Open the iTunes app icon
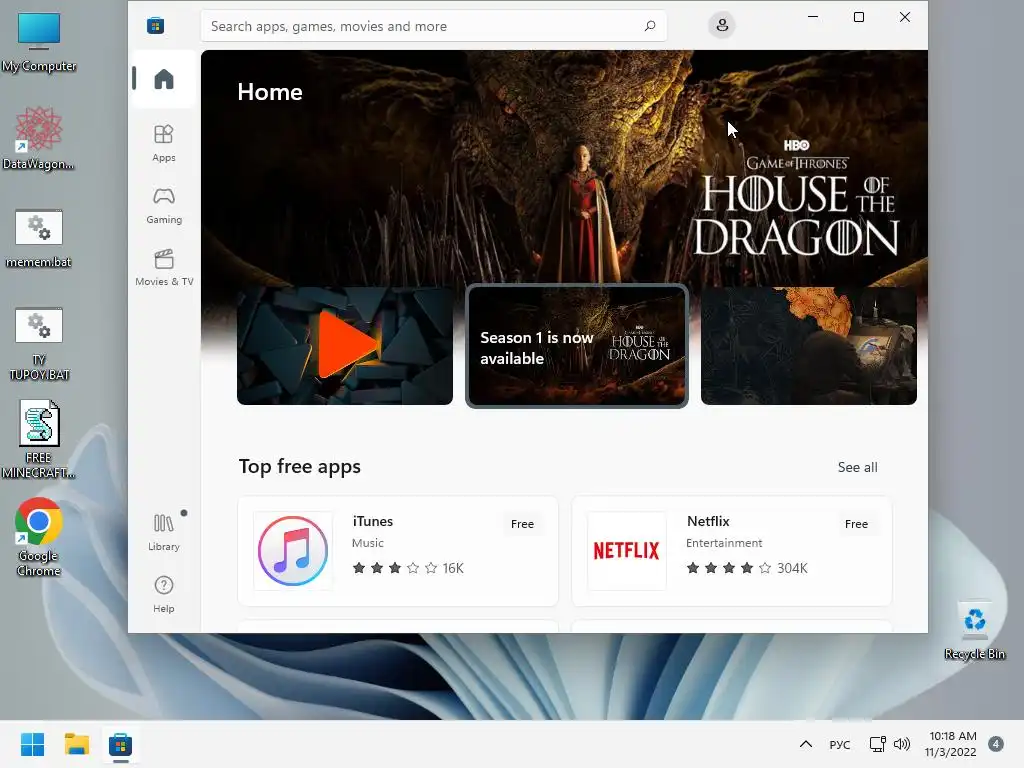 [x=293, y=551]
